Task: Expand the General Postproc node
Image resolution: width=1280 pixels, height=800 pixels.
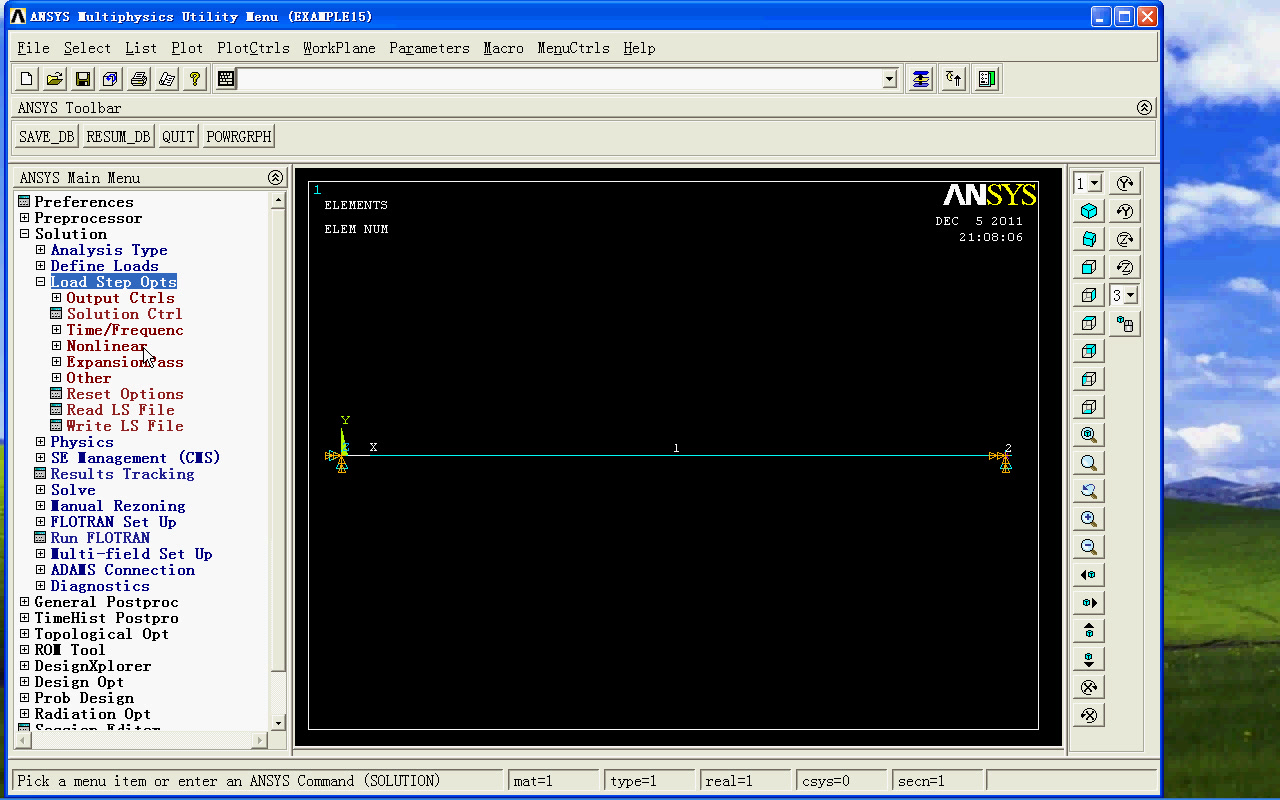Action: (25, 602)
